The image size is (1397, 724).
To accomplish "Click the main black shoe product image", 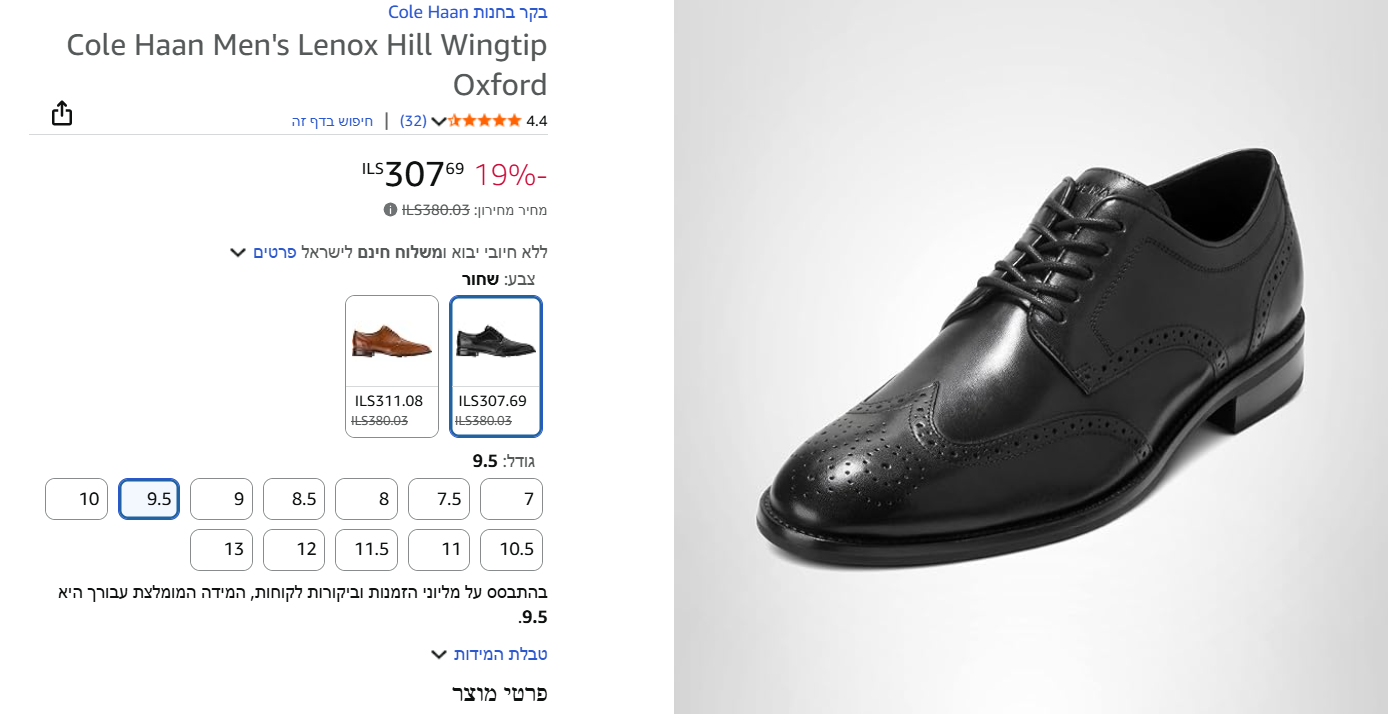I will click(1030, 360).
